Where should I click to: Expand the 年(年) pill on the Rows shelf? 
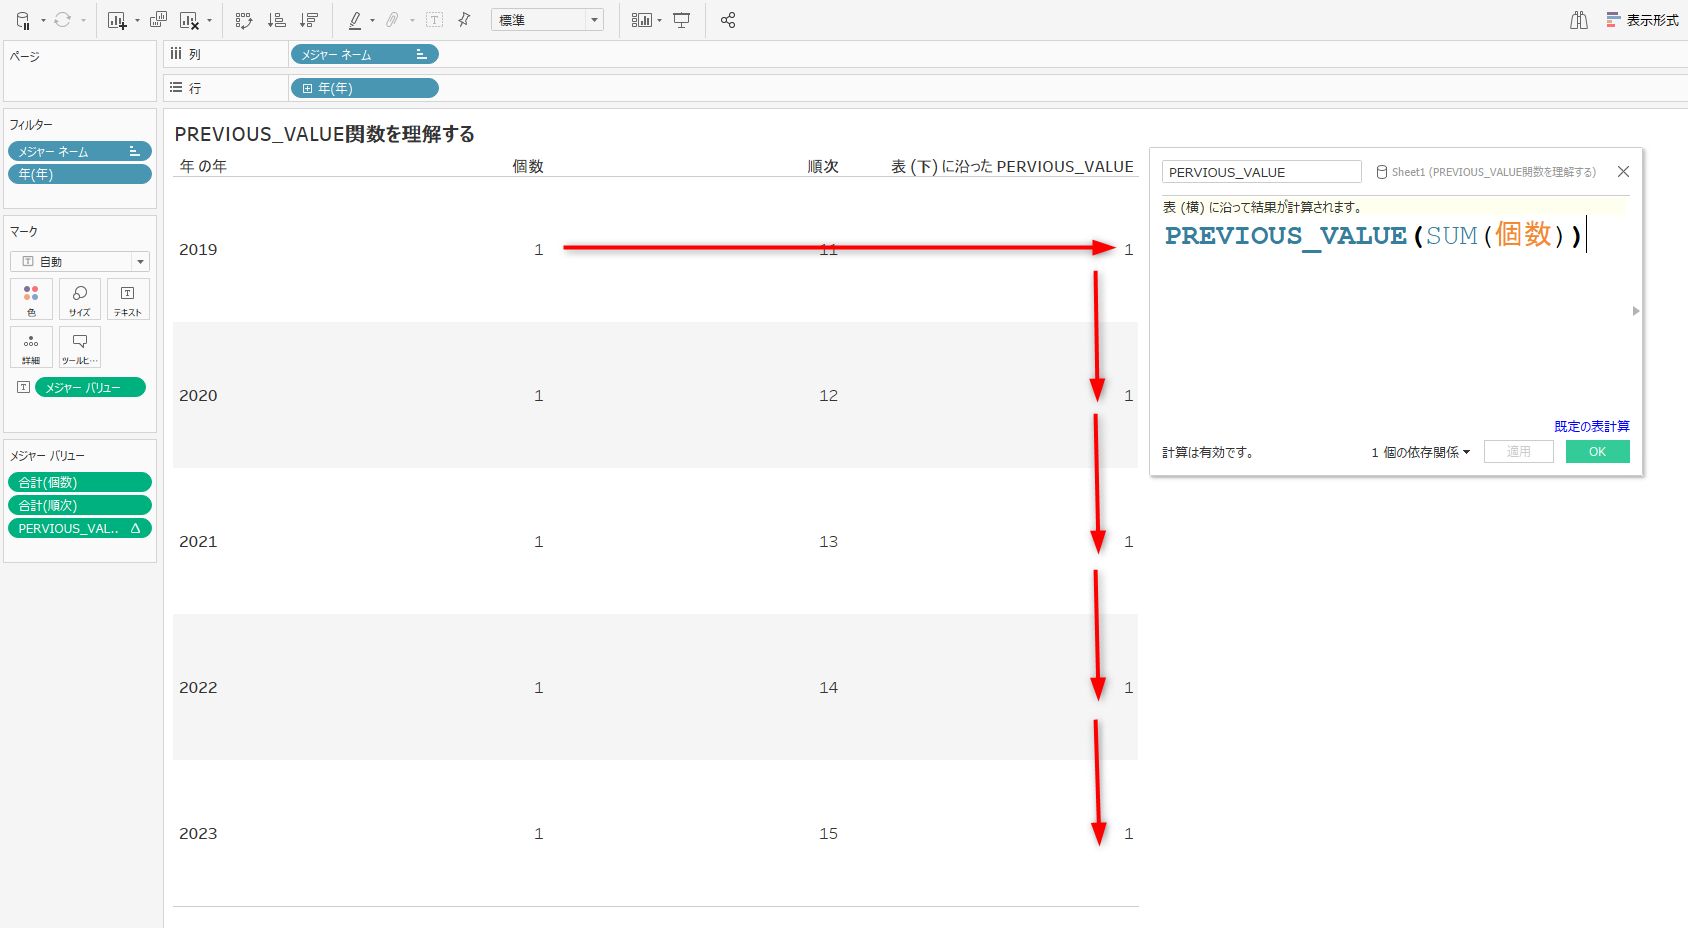click(x=308, y=89)
